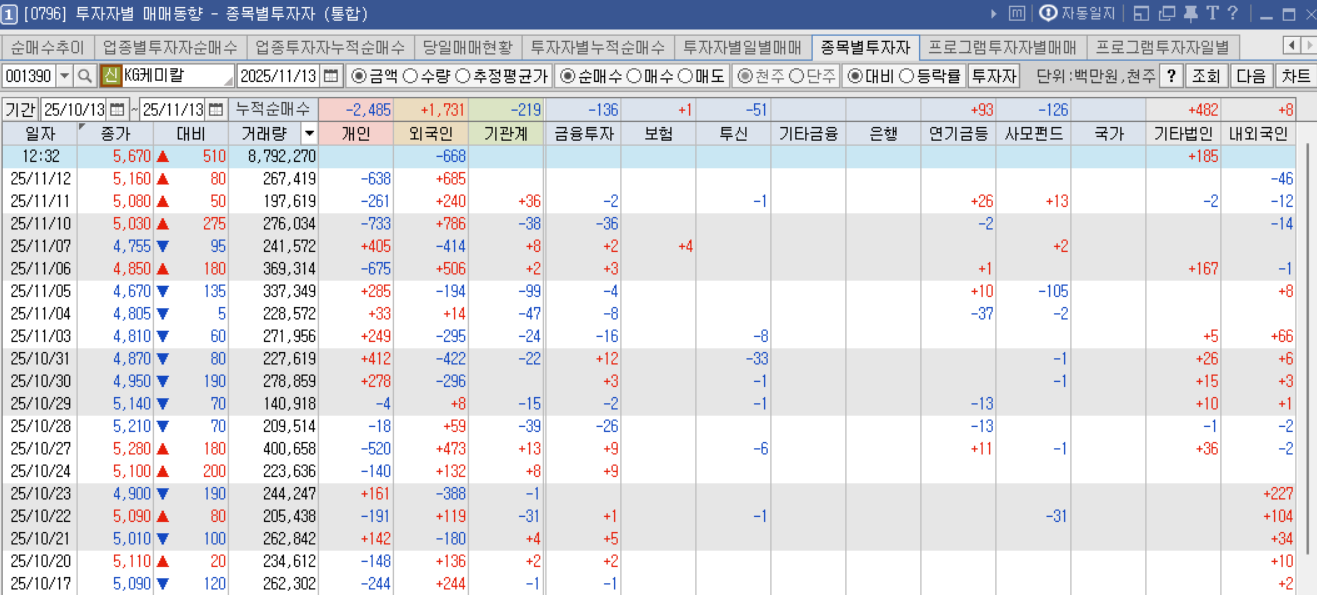Click the 기타법인 column header

[1184, 133]
